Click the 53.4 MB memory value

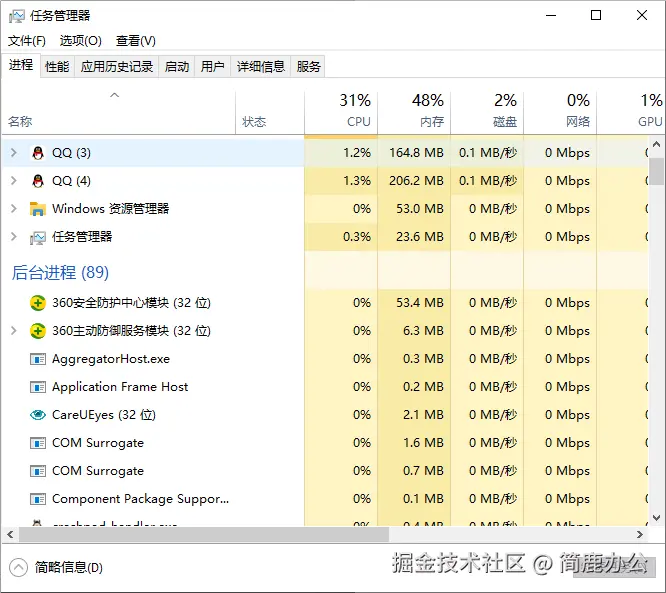point(420,303)
